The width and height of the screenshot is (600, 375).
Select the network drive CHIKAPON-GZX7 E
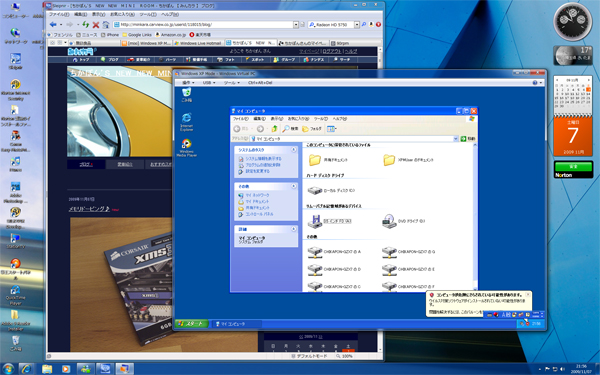click(x=389, y=269)
